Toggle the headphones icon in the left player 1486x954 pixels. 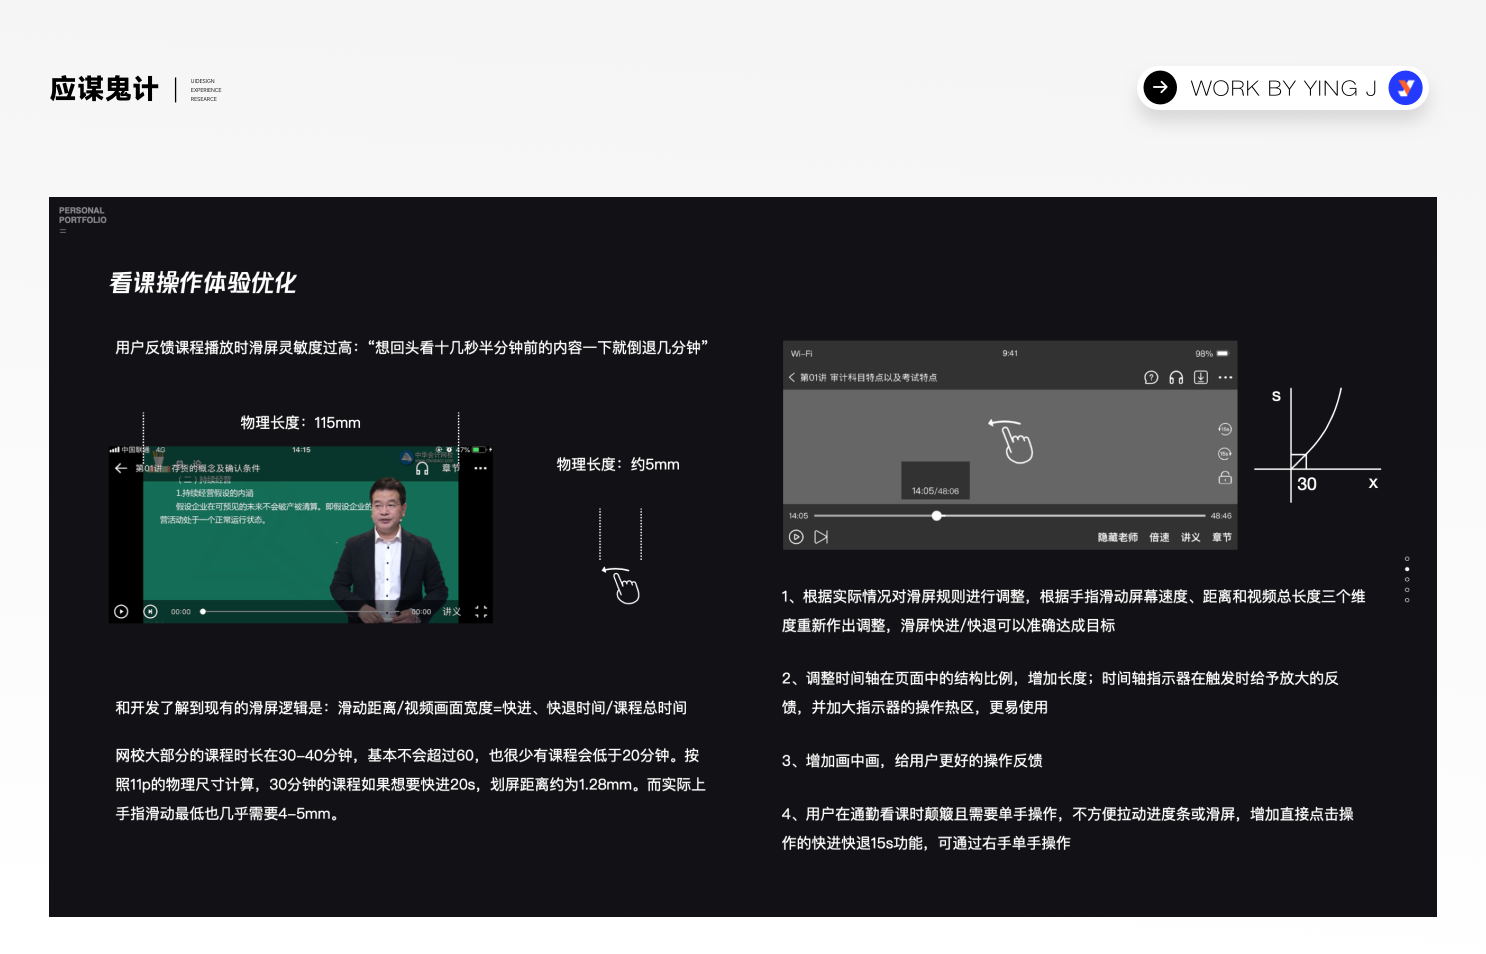(422, 468)
